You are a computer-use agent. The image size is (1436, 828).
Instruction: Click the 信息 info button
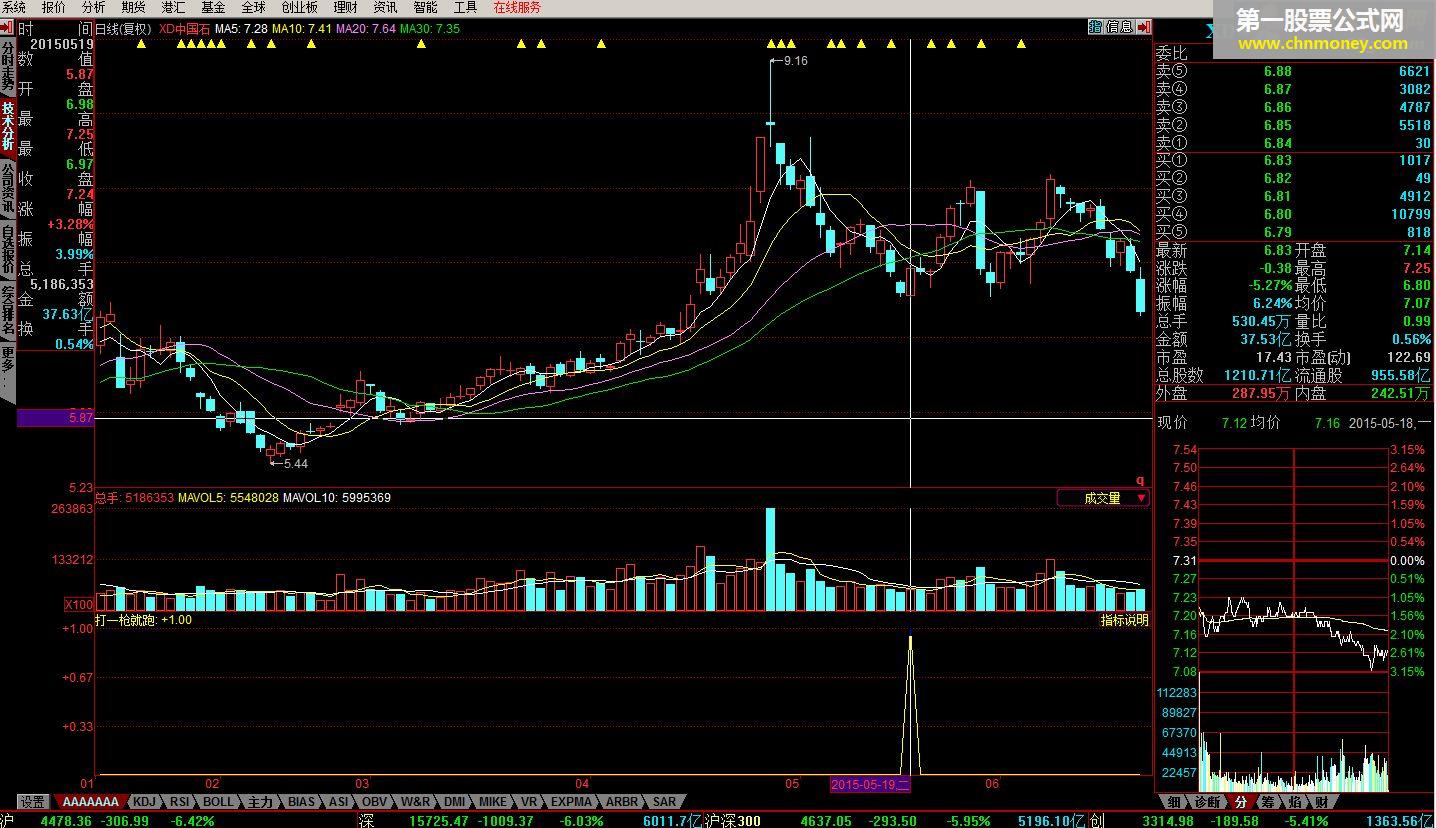[x=1120, y=27]
